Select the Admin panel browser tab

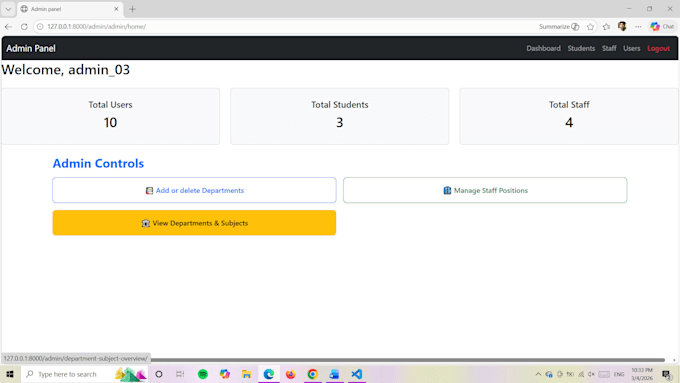(69, 9)
